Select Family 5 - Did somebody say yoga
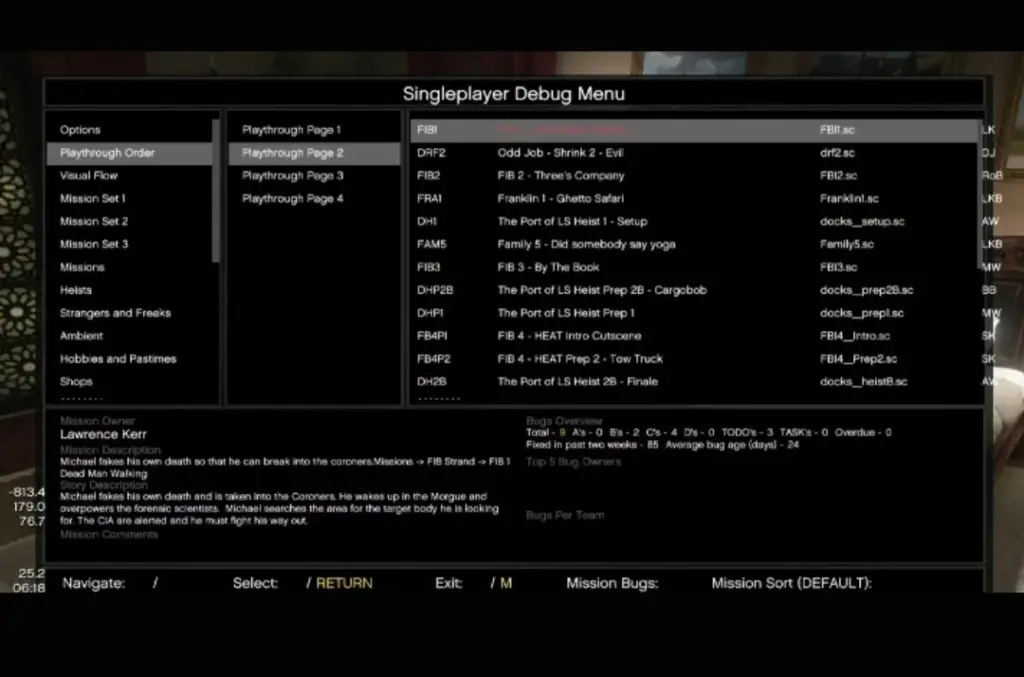The image size is (1024, 677). tap(586, 244)
